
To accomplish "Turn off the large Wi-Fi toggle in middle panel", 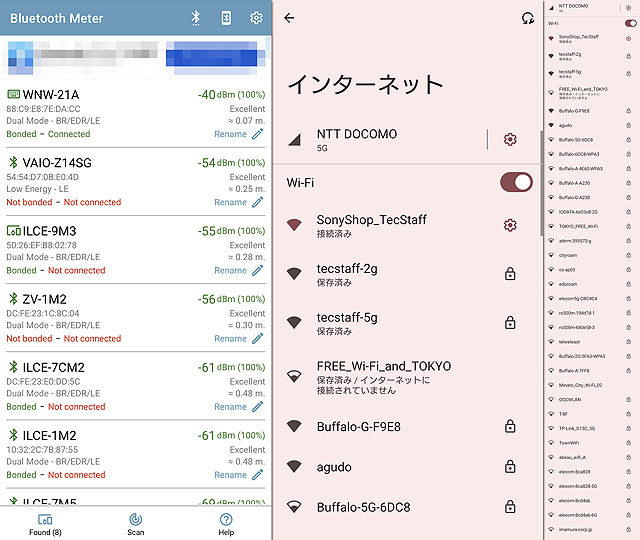I will coord(516,182).
